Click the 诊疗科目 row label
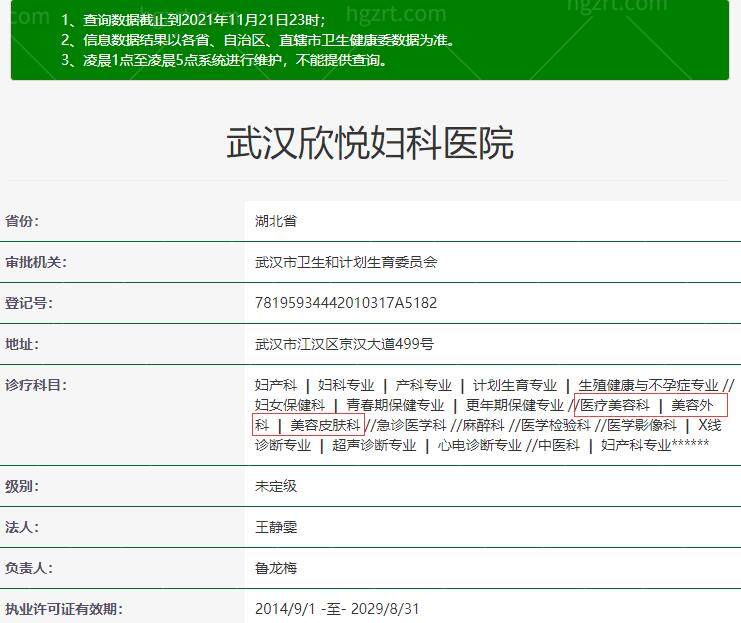This screenshot has width=741, height=623. coord(36,385)
